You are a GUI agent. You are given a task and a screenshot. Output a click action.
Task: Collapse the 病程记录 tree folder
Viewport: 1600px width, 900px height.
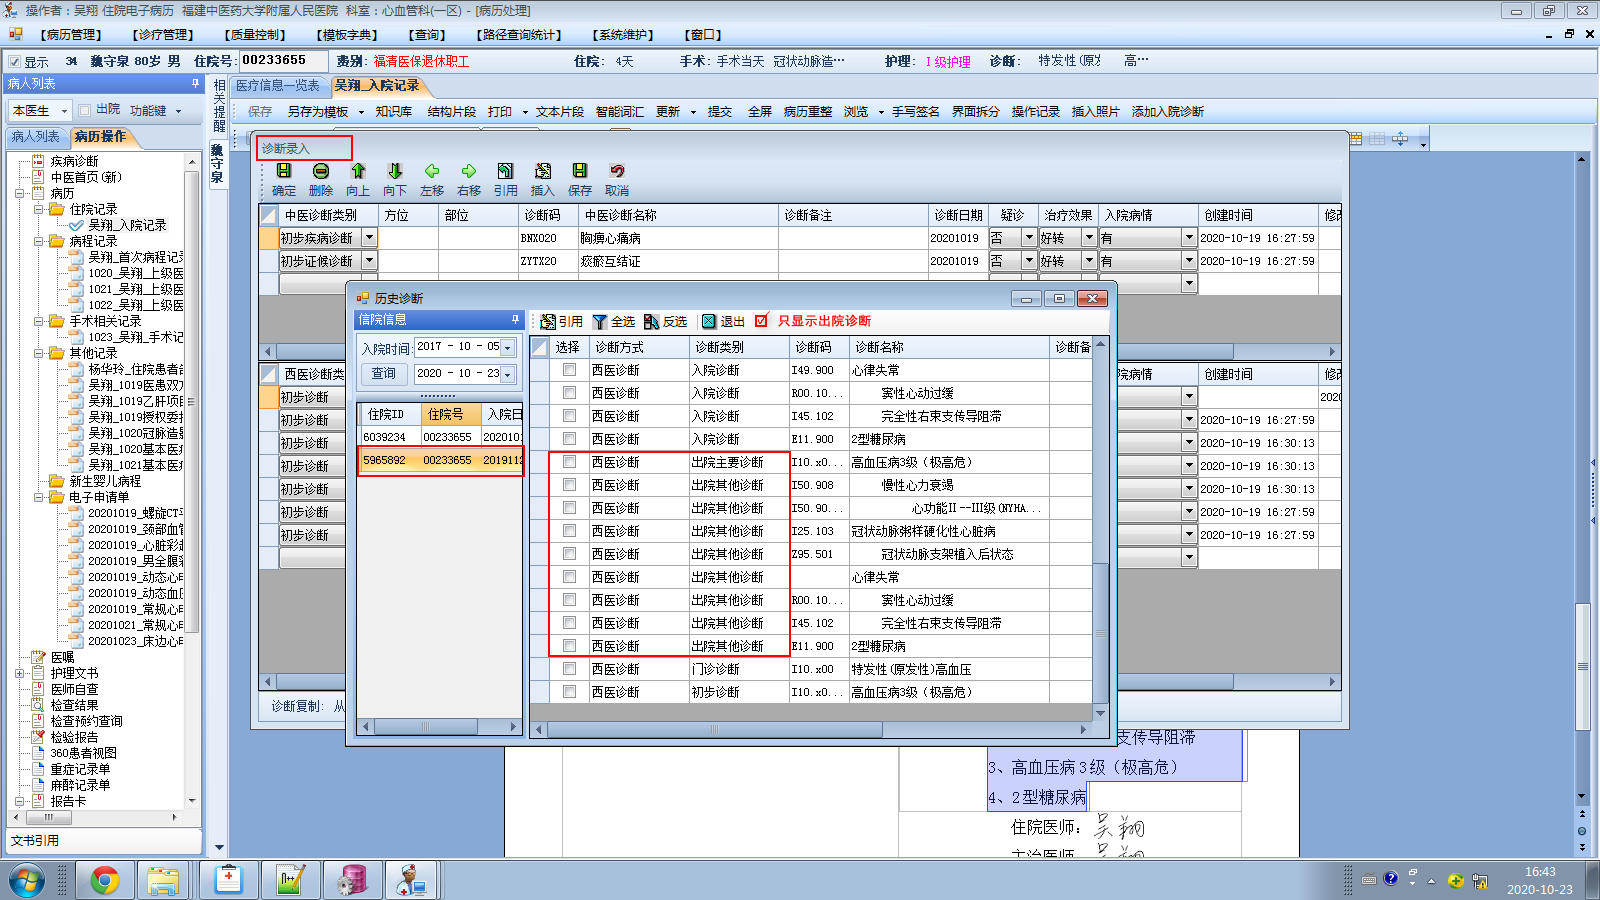point(38,241)
